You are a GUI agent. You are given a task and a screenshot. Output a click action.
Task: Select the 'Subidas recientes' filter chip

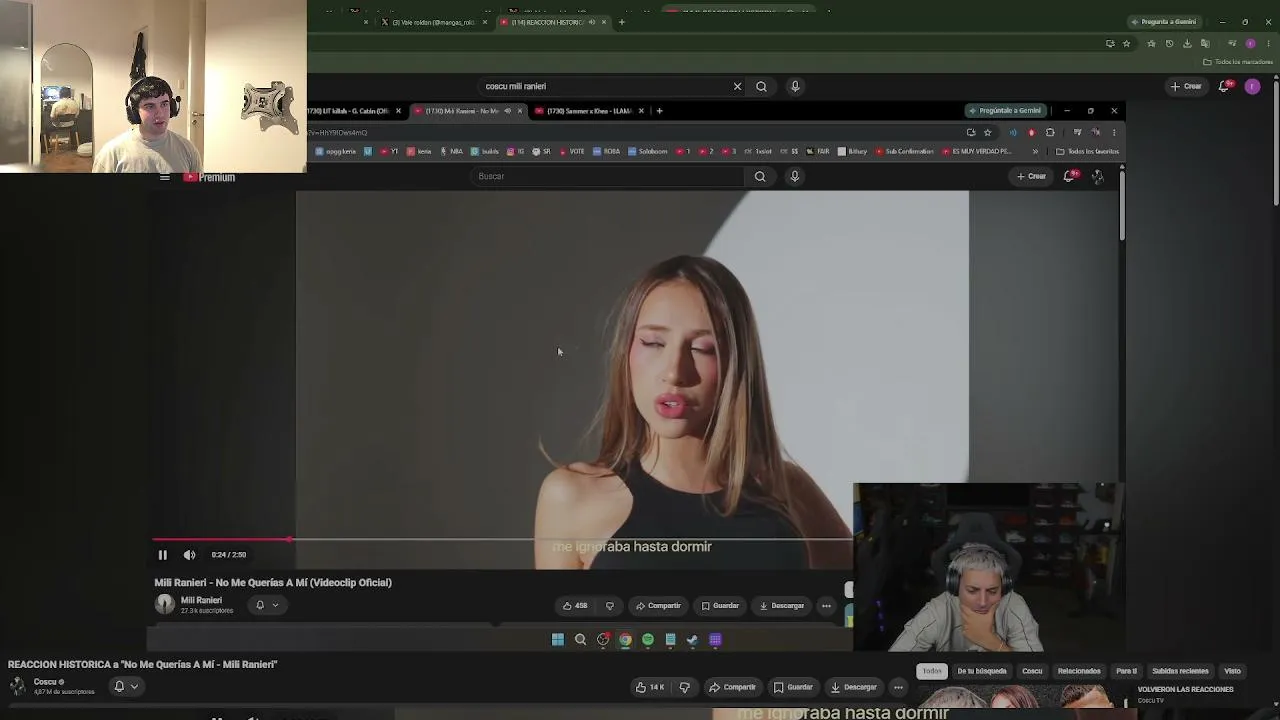click(x=1180, y=671)
